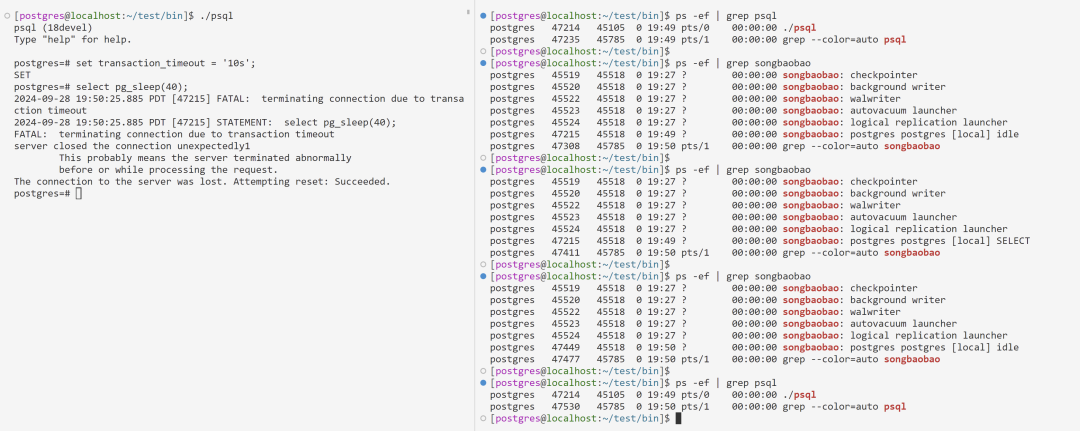Click "This probably means the server terminated abnormally"
1080x431 pixels.
pyautogui.click(x=205, y=158)
